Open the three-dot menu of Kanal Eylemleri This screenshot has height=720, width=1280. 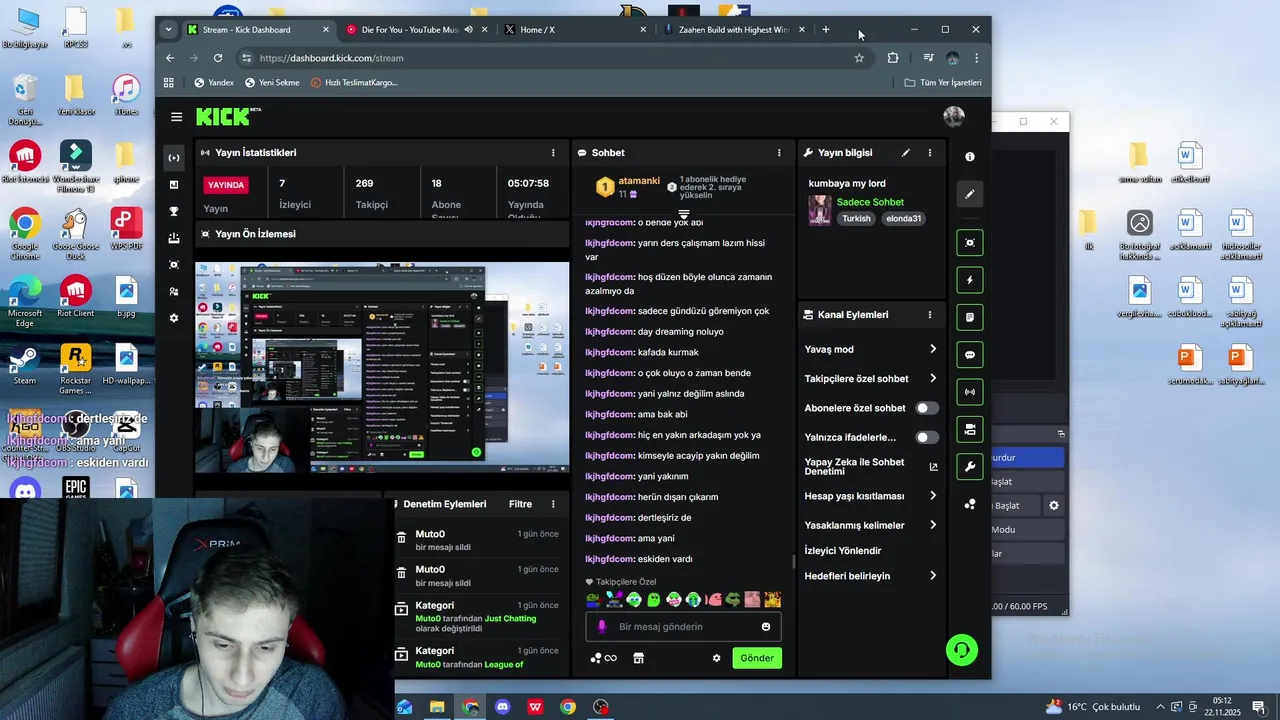tap(929, 315)
